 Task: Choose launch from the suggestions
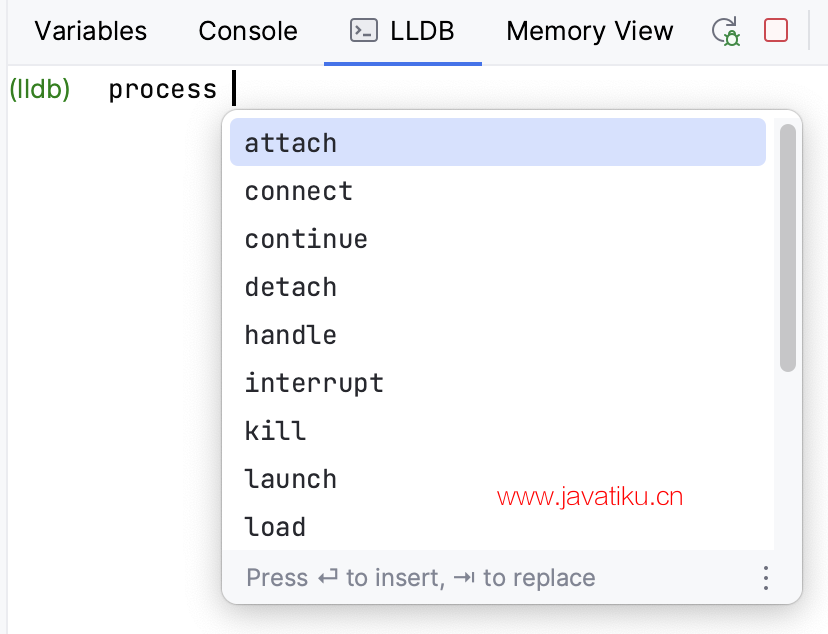pos(498,479)
